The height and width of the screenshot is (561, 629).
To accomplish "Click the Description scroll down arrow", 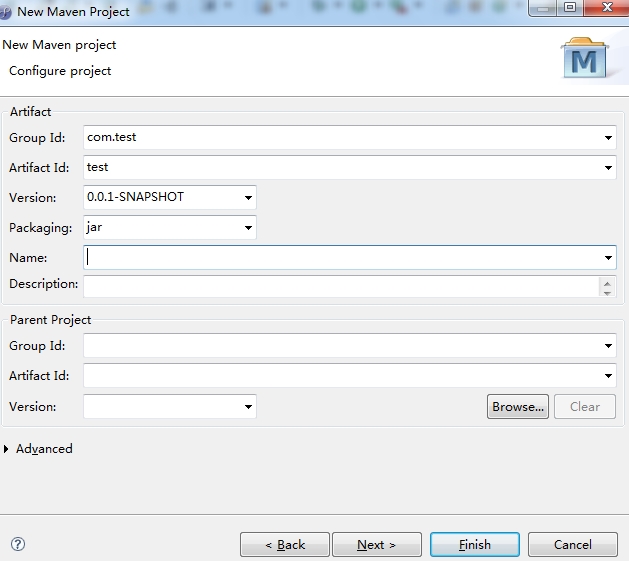I will pyautogui.click(x=607, y=293).
